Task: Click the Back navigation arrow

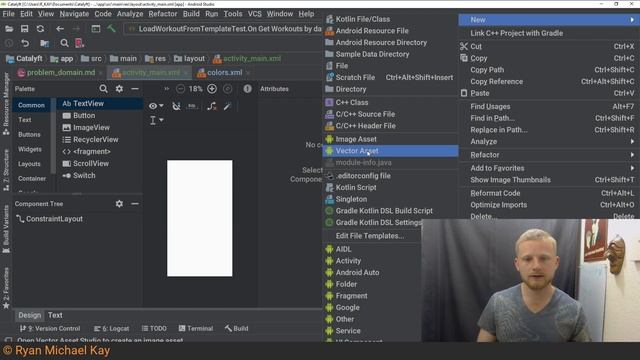Action: tap(60, 29)
